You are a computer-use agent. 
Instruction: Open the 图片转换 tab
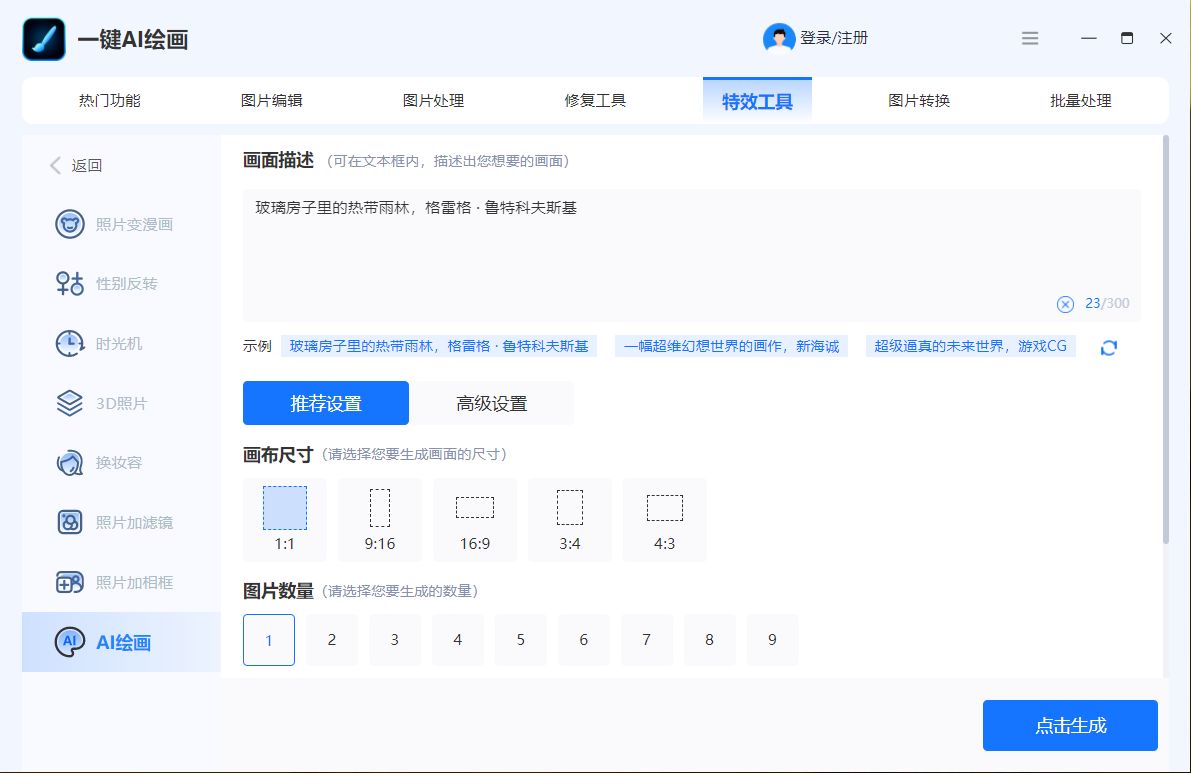pyautogui.click(x=919, y=100)
